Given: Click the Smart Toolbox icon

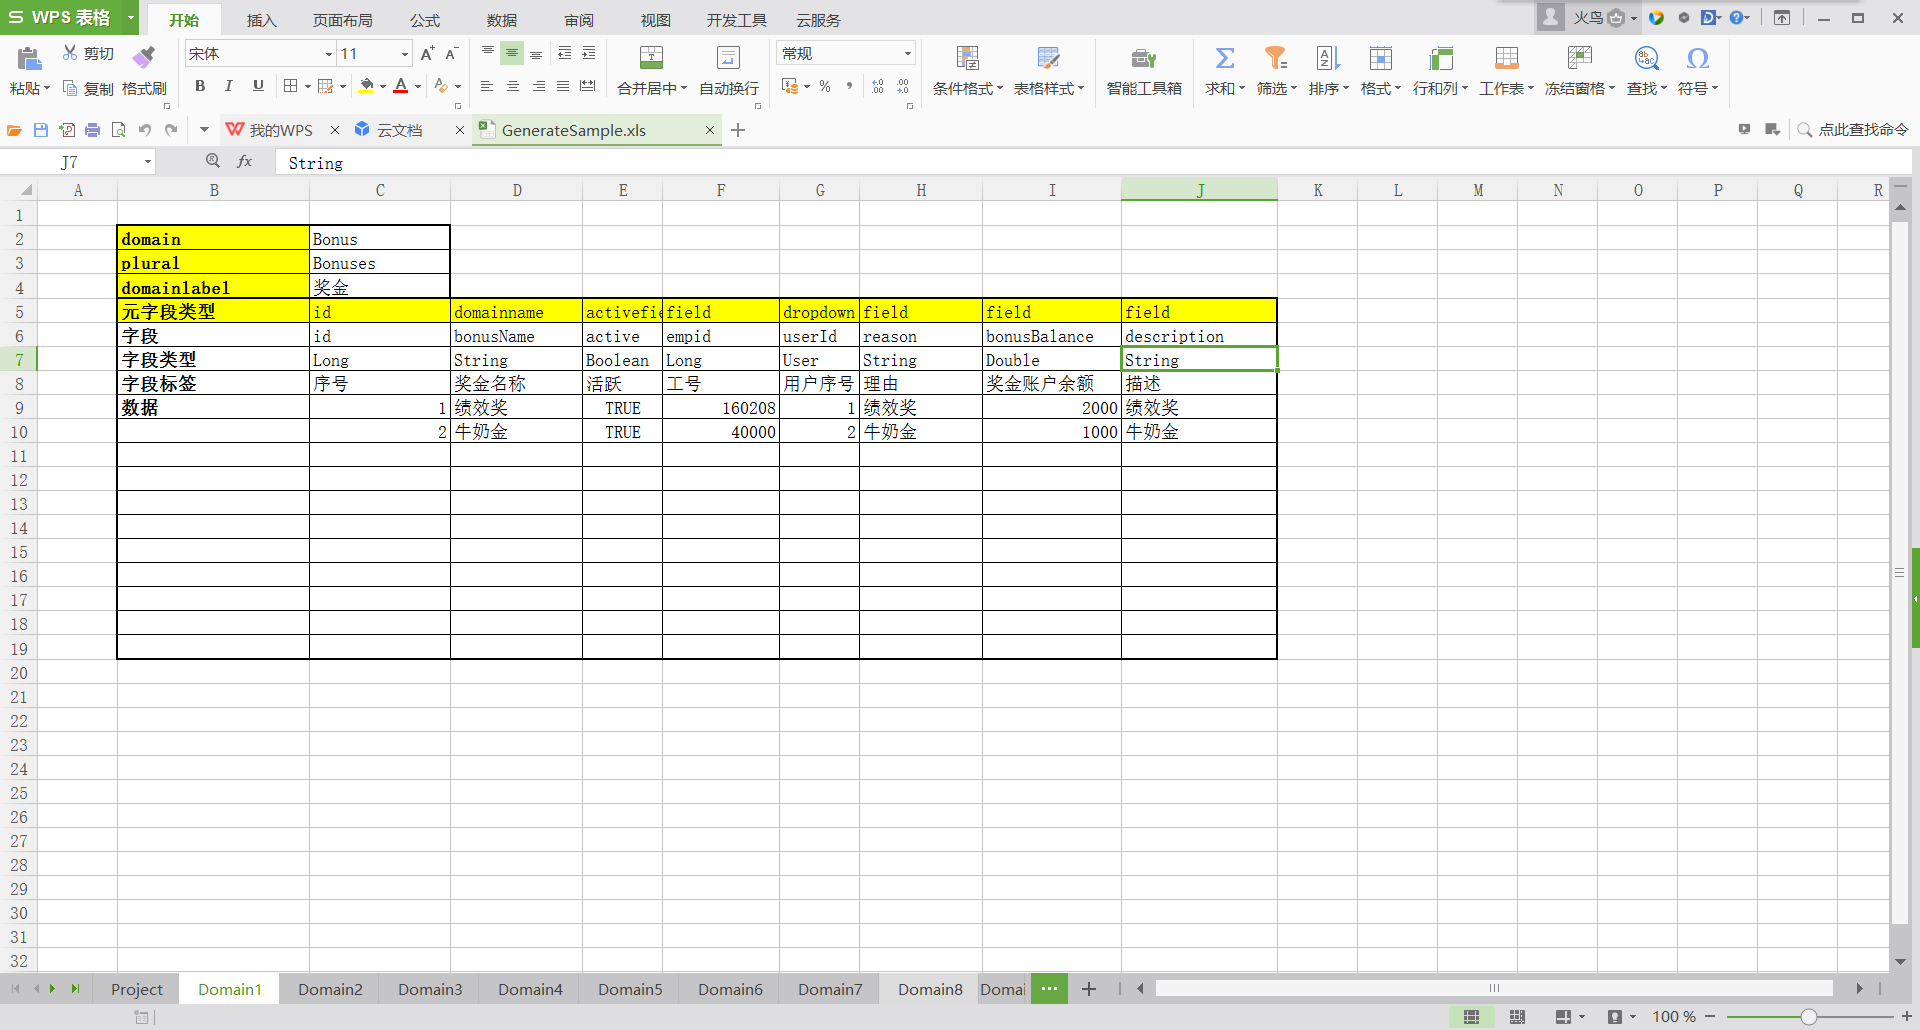Looking at the screenshot, I should coord(1144,59).
